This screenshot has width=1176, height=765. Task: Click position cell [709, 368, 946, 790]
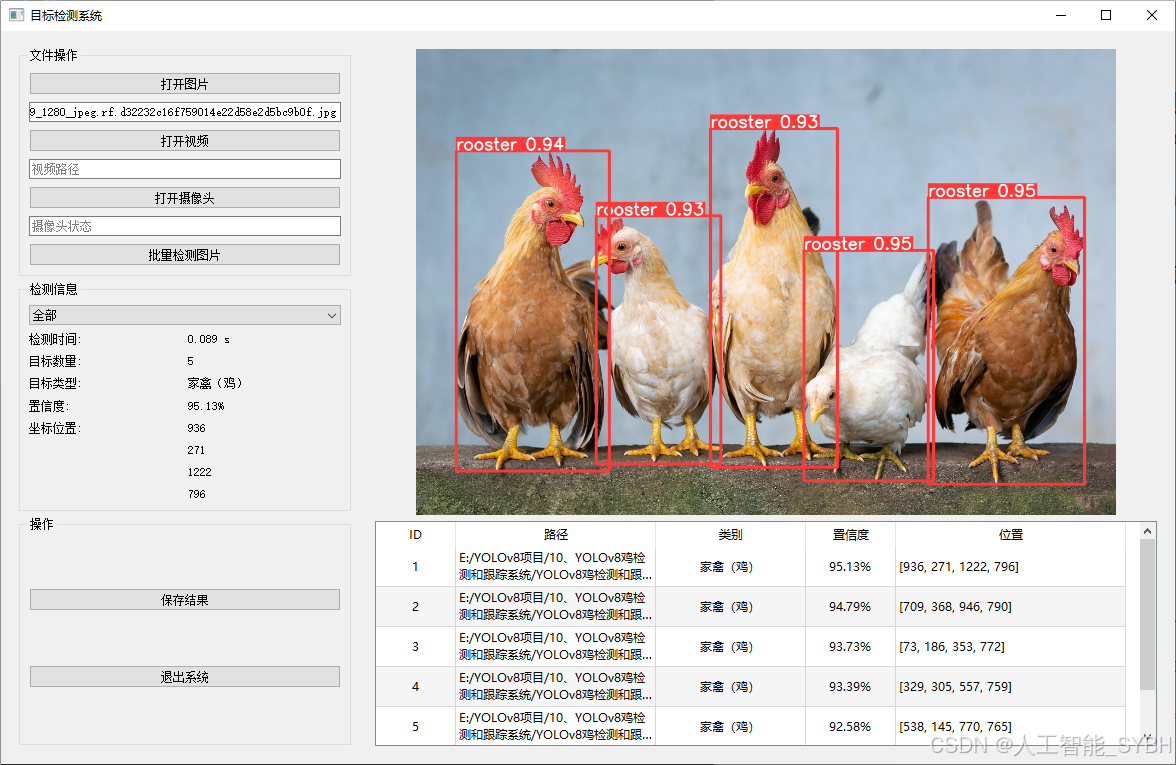click(1010, 606)
